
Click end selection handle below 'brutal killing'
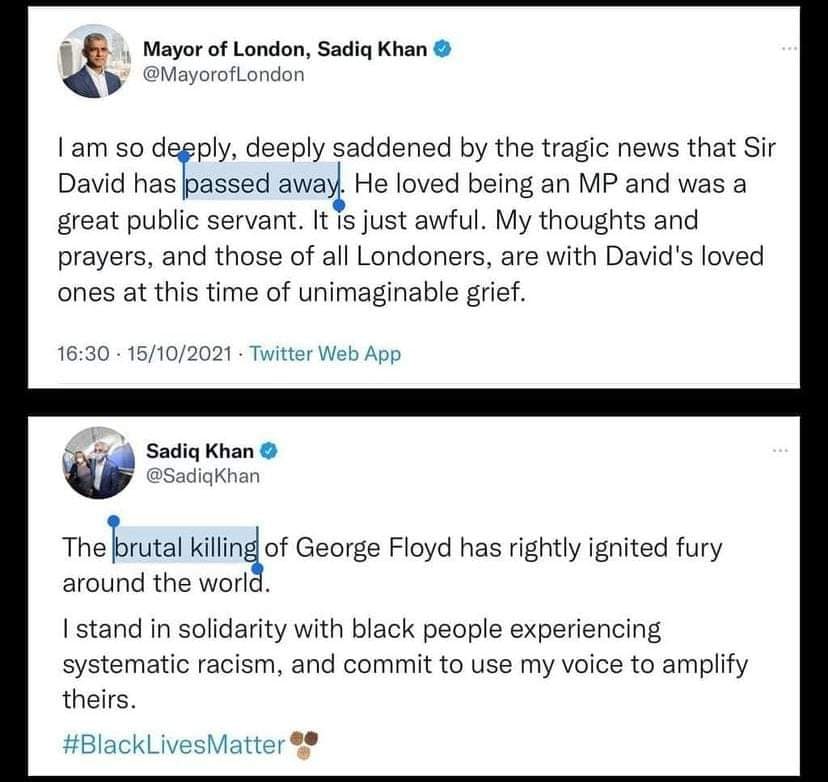258,569
